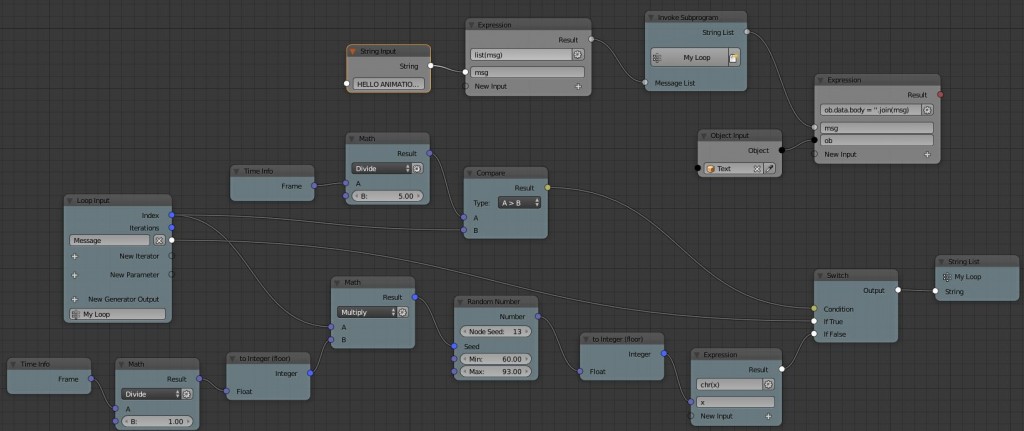Collapse the Random Number node
Screen dimensions: 1024x431
click(461, 301)
